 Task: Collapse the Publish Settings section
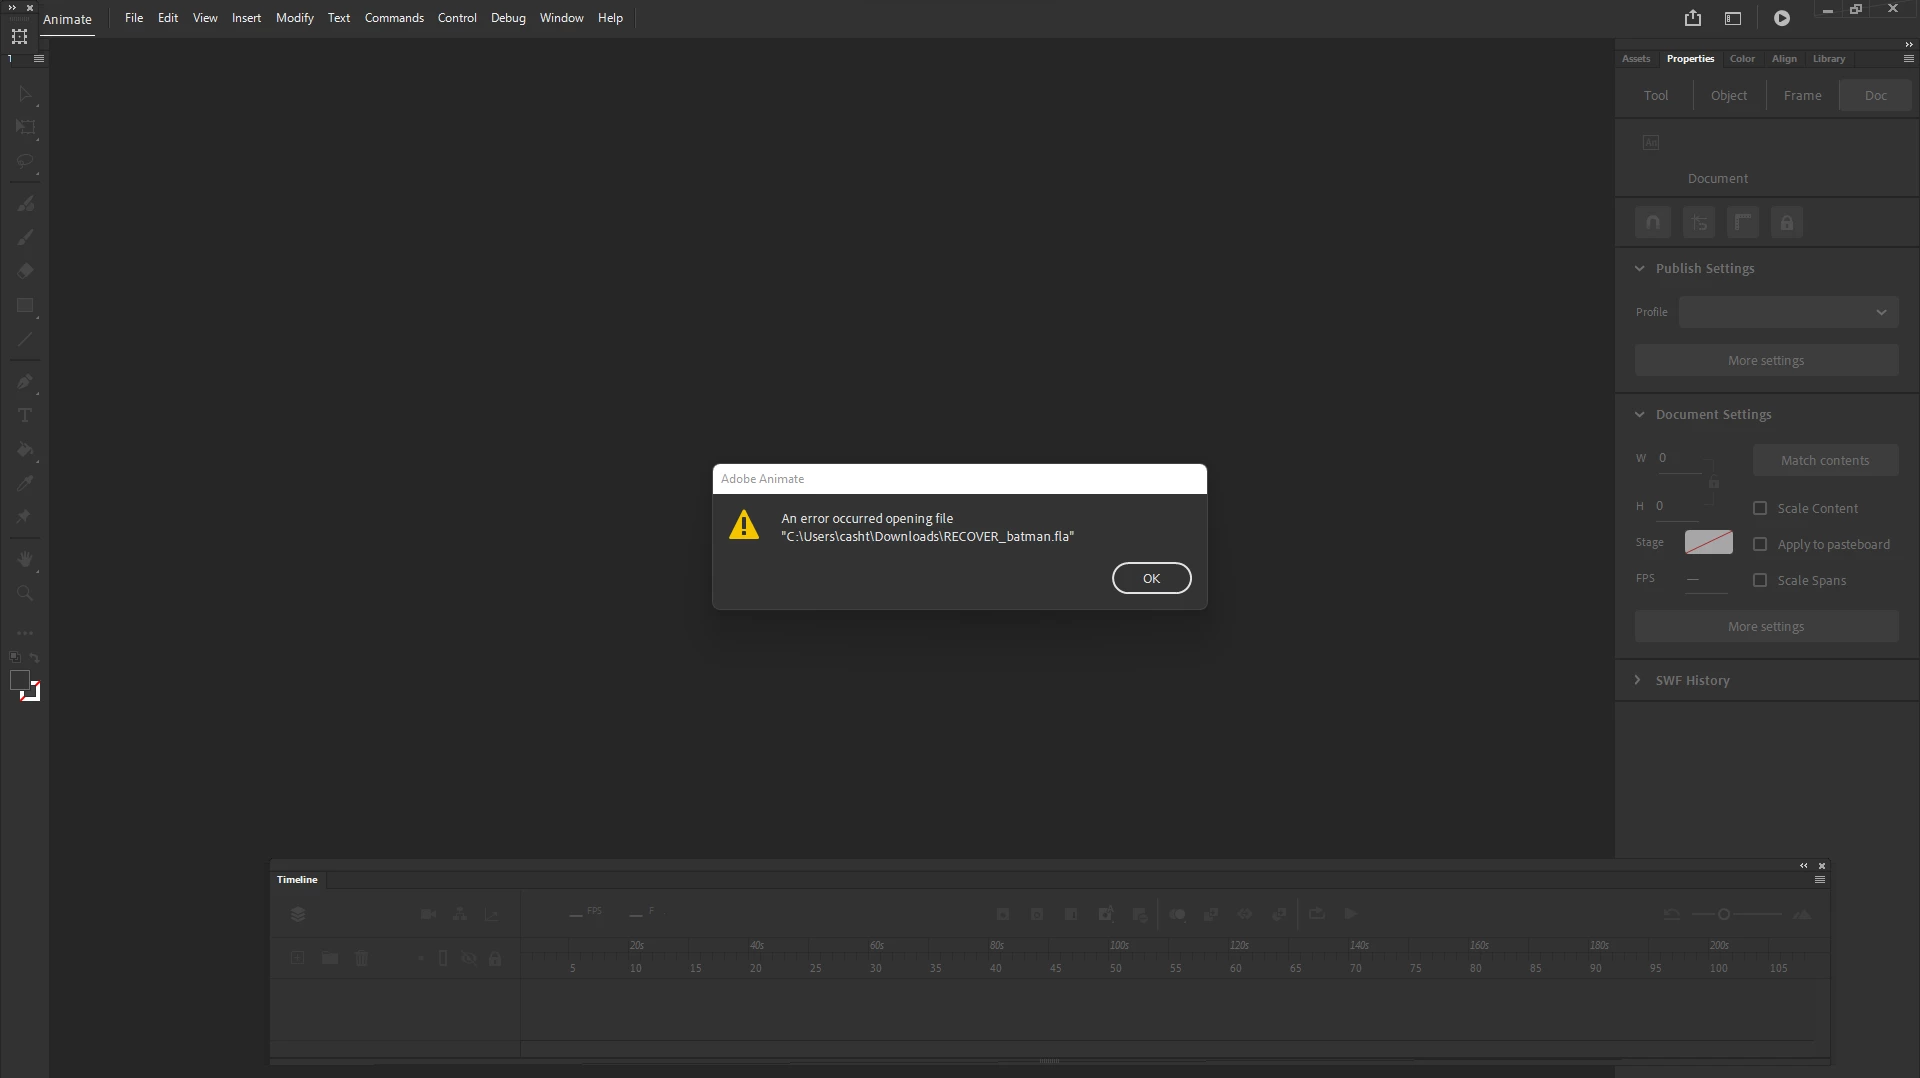pyautogui.click(x=1639, y=268)
